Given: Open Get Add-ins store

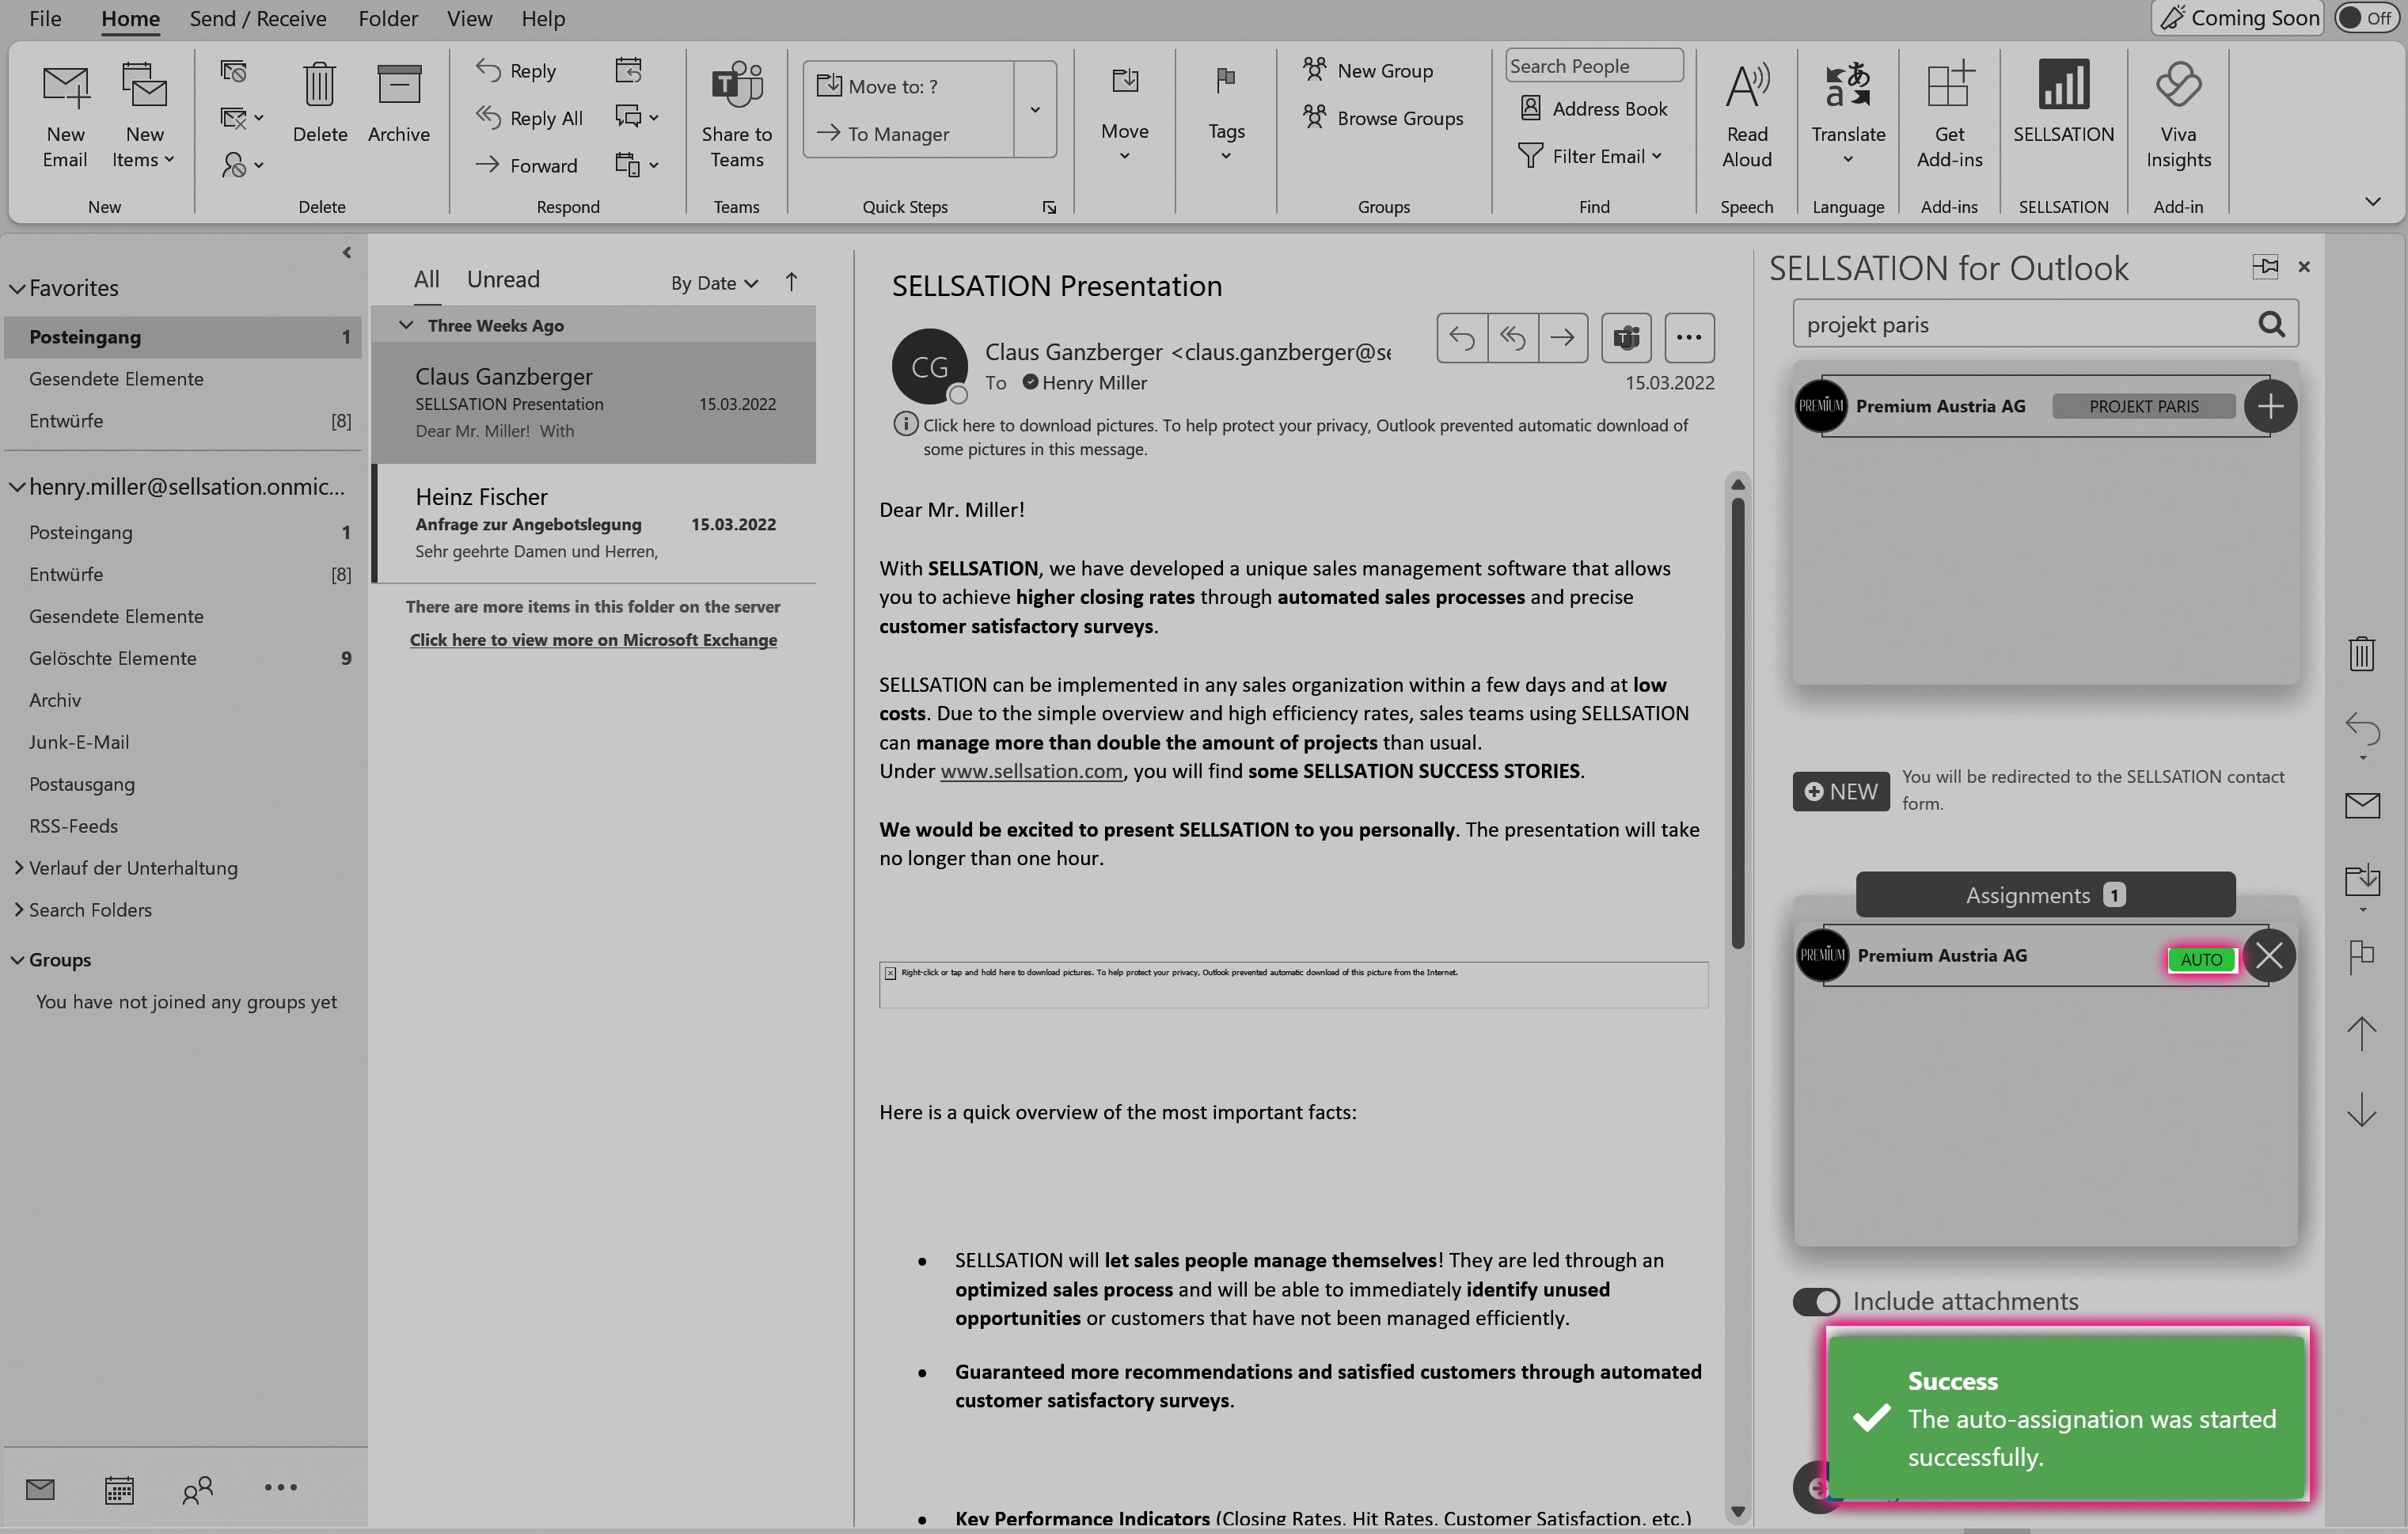Looking at the screenshot, I should [x=1948, y=116].
